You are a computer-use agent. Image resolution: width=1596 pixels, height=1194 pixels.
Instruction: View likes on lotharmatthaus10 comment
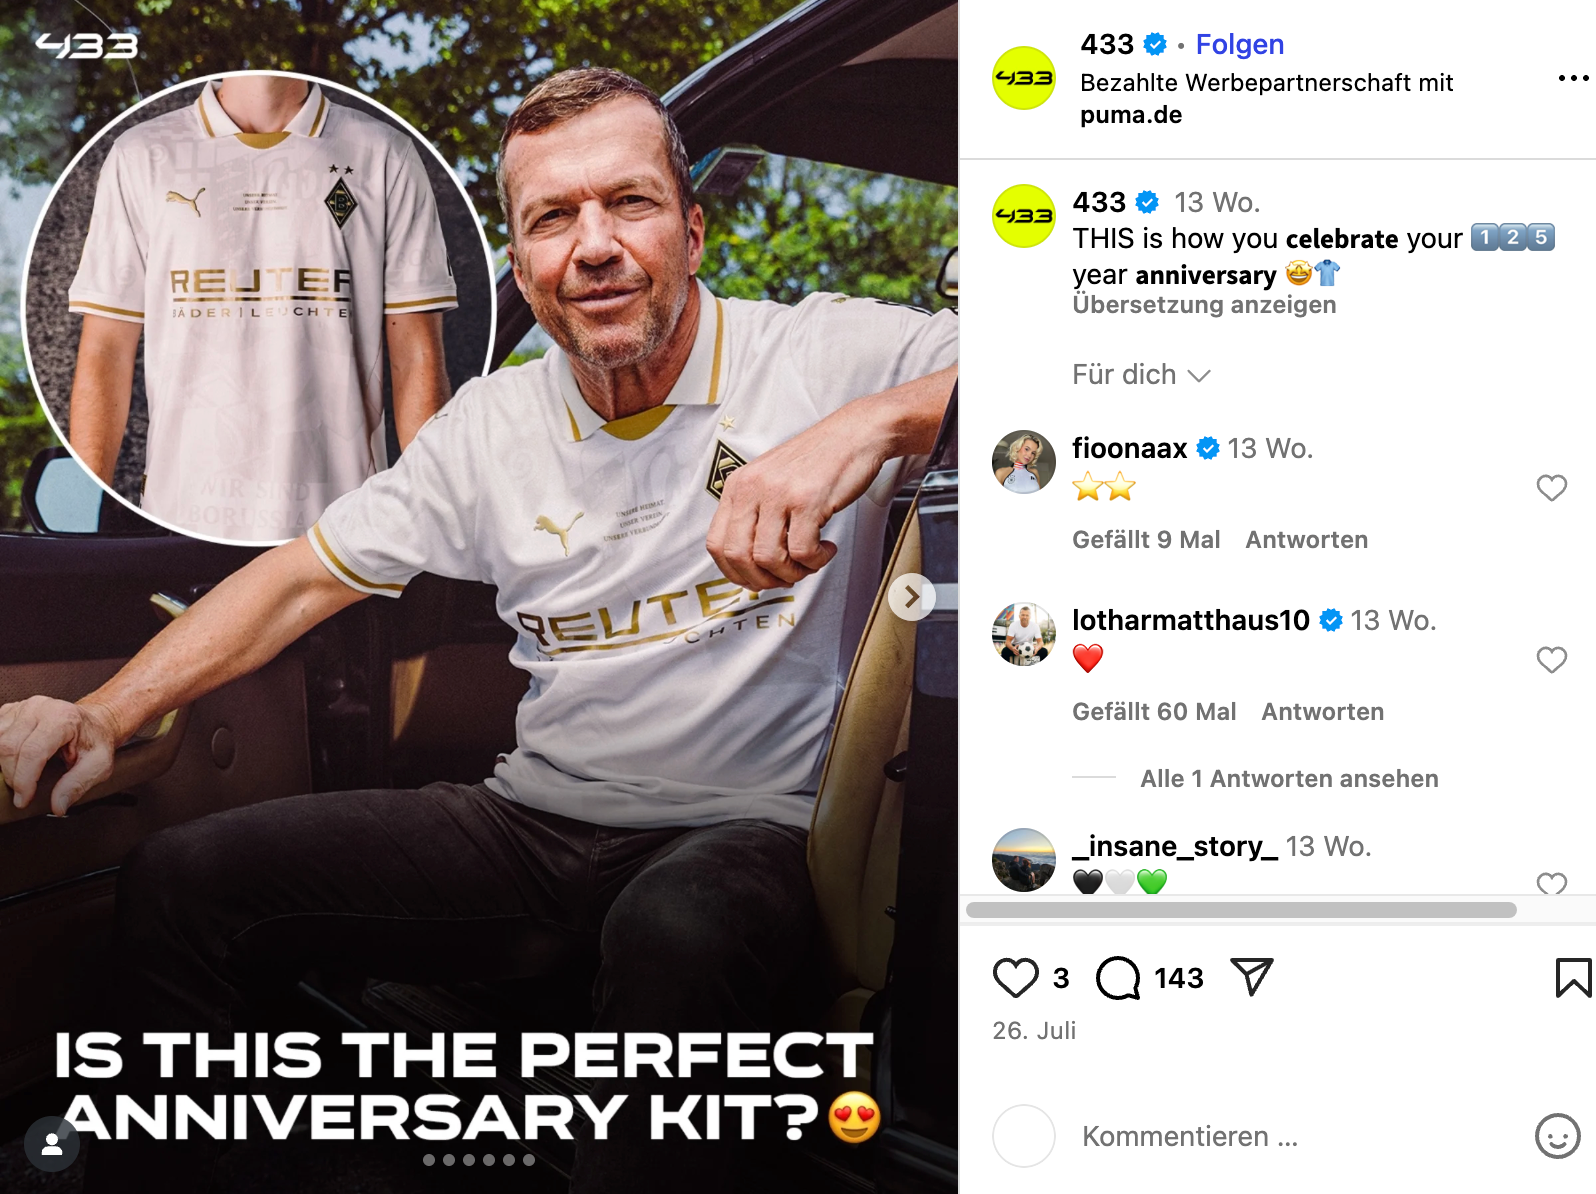point(1154,712)
